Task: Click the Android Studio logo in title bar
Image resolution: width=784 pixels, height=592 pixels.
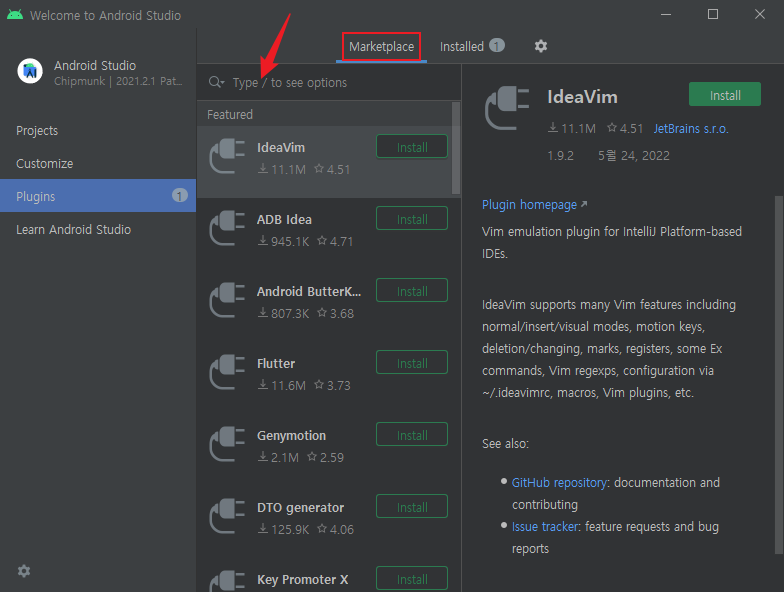Action: pos(14,14)
